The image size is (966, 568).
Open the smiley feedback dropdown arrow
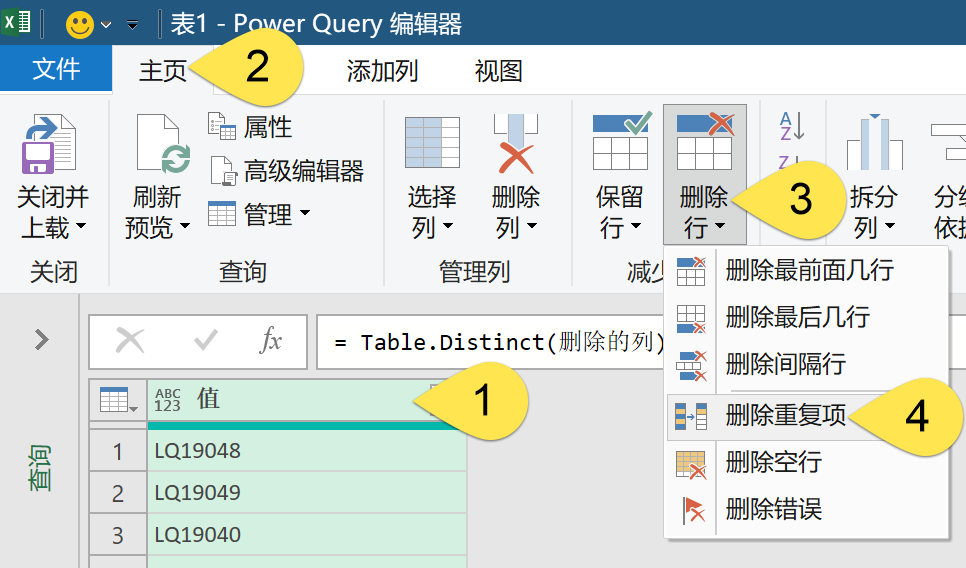(106, 25)
